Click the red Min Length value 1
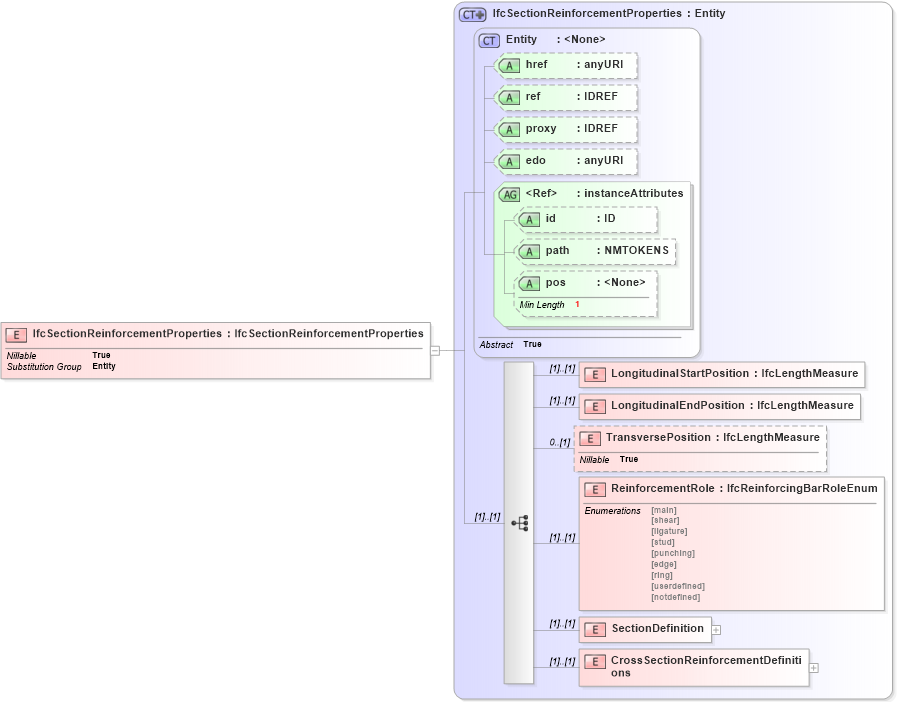 pos(577,304)
